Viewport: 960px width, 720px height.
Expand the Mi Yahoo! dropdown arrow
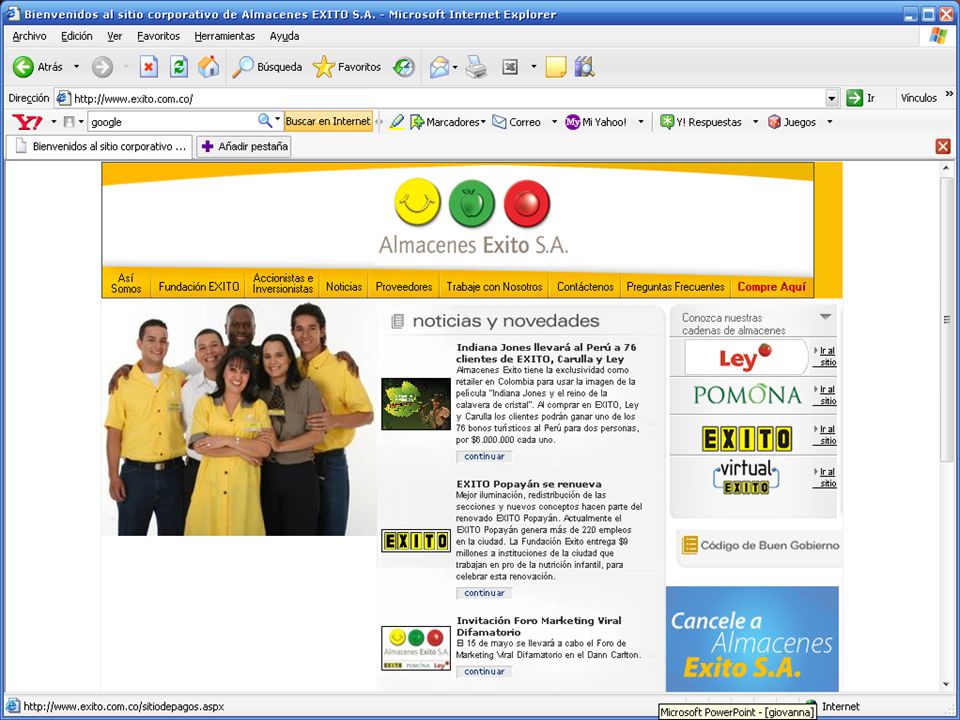tap(641, 122)
